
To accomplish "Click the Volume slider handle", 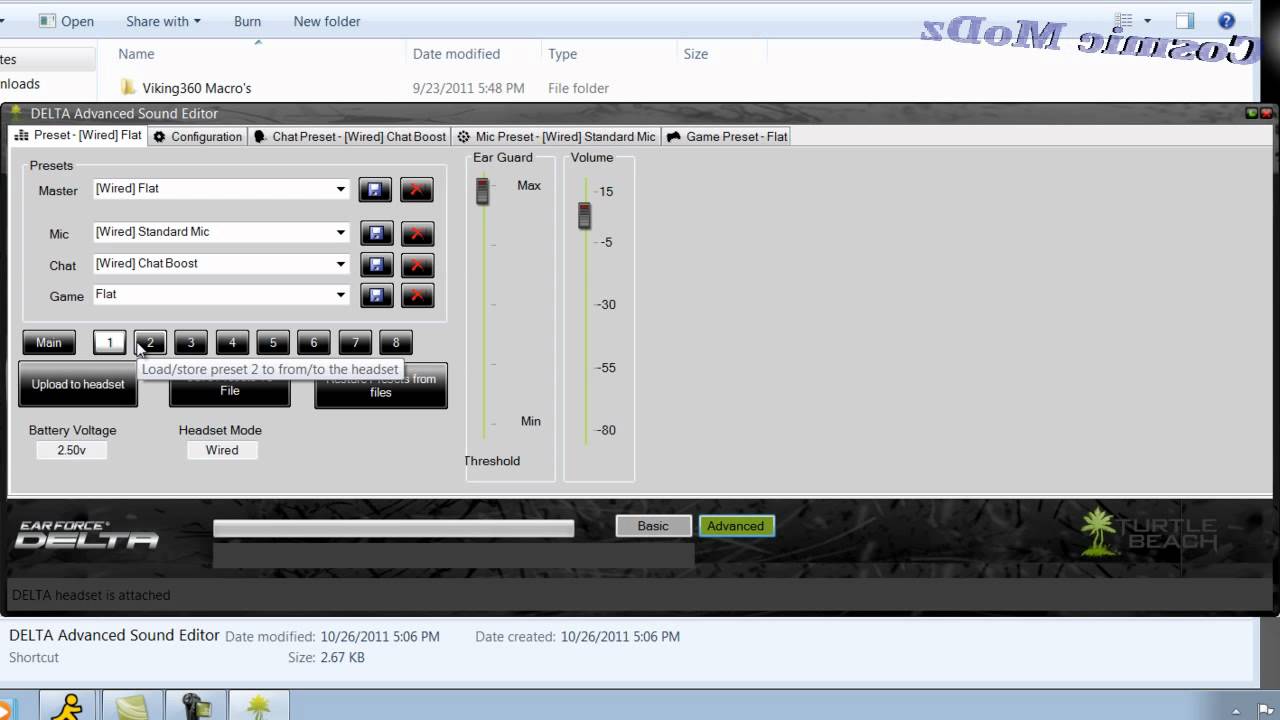I will (585, 215).
